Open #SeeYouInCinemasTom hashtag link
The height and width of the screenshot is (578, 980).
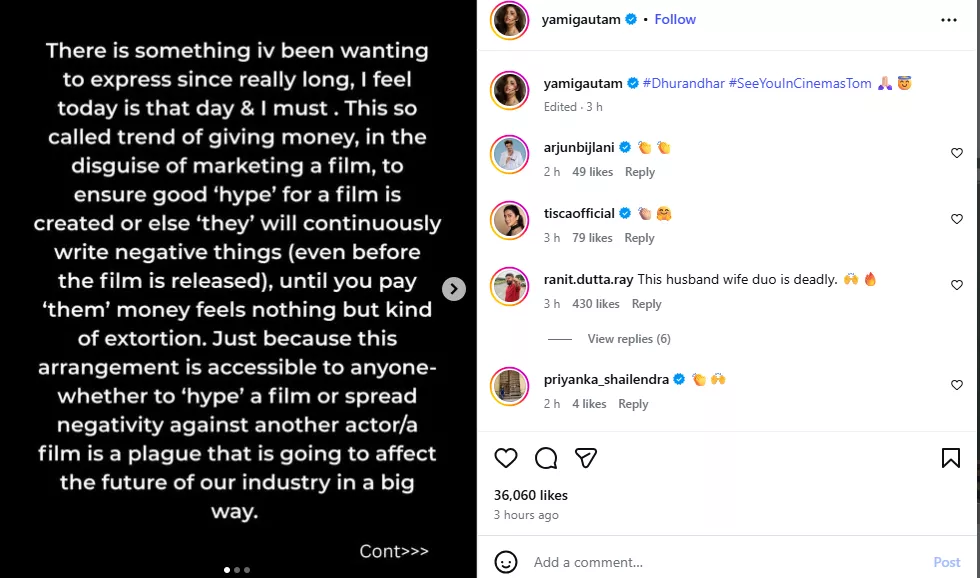click(799, 83)
